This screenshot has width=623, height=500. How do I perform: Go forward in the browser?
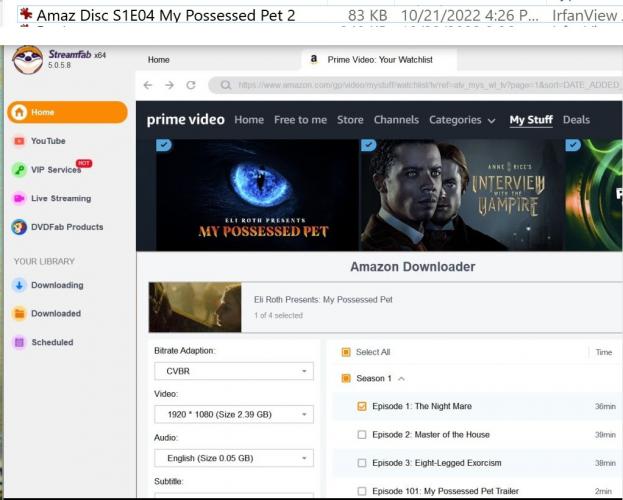tap(170, 85)
